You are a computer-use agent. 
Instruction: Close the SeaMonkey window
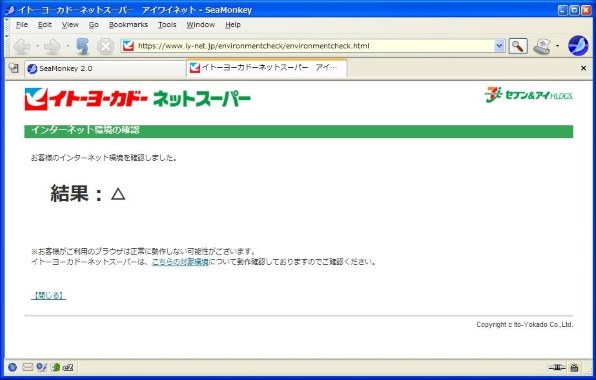[x=586, y=10]
